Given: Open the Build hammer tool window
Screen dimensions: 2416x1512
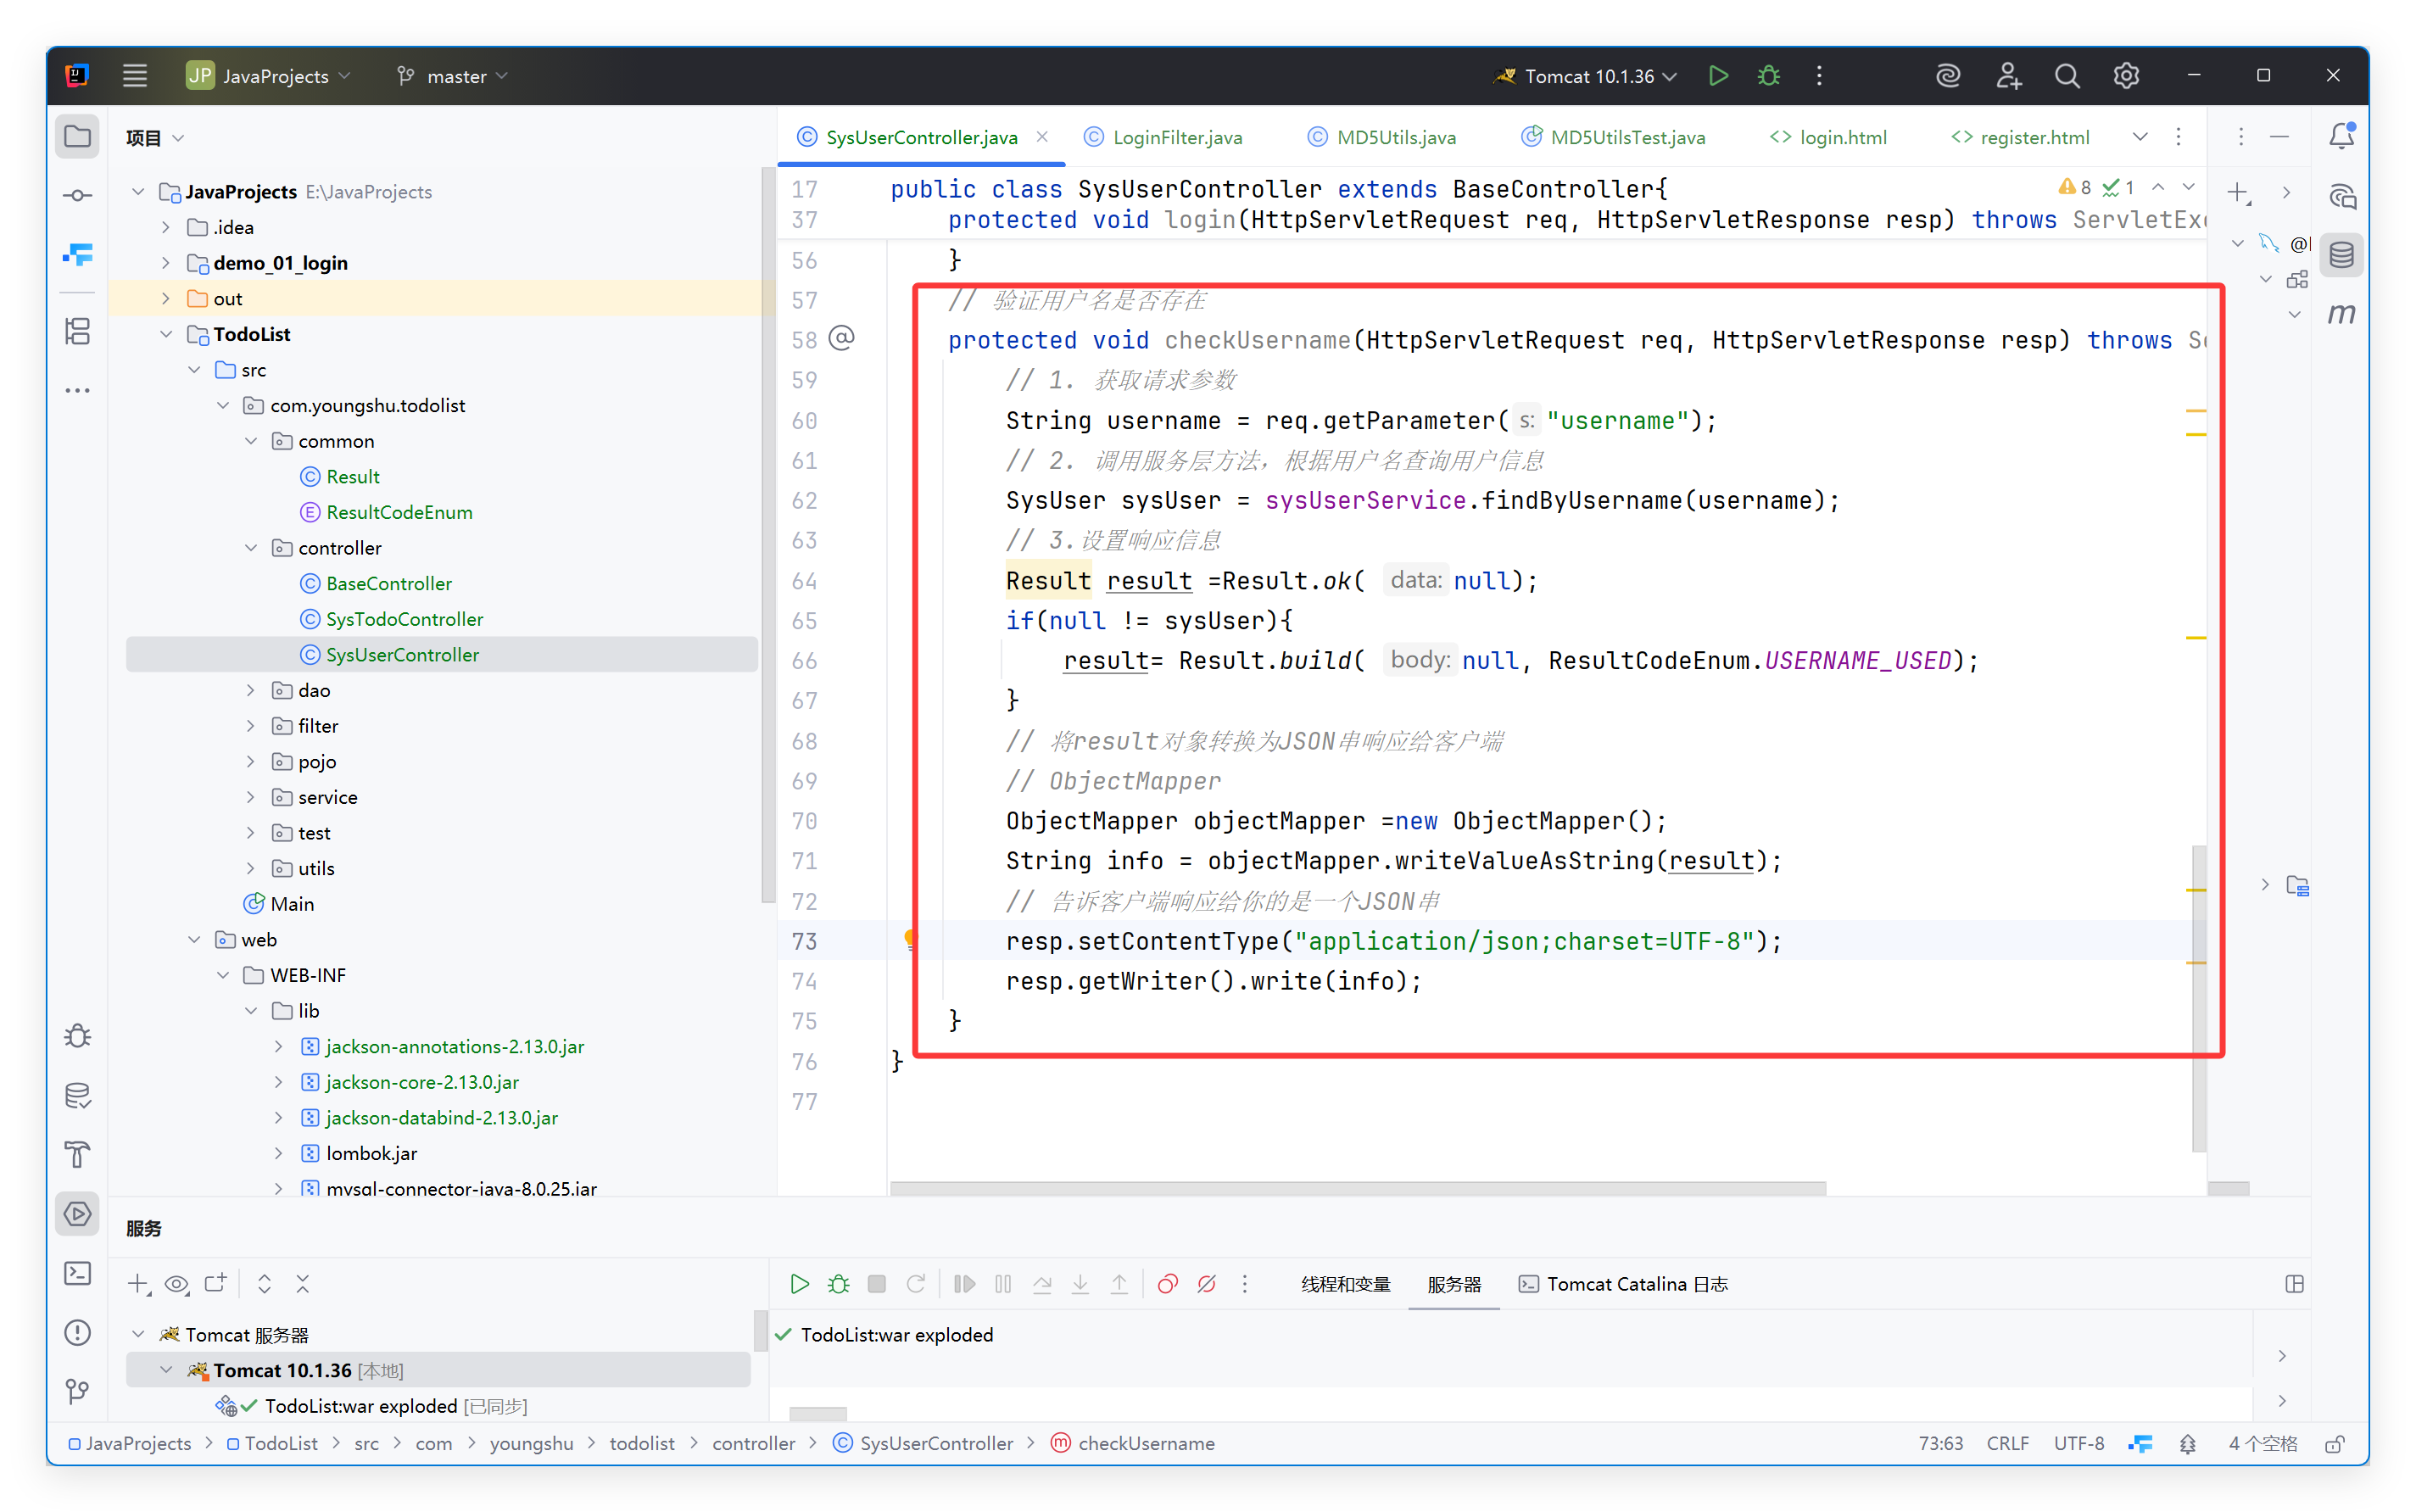Looking at the screenshot, I should (78, 1155).
